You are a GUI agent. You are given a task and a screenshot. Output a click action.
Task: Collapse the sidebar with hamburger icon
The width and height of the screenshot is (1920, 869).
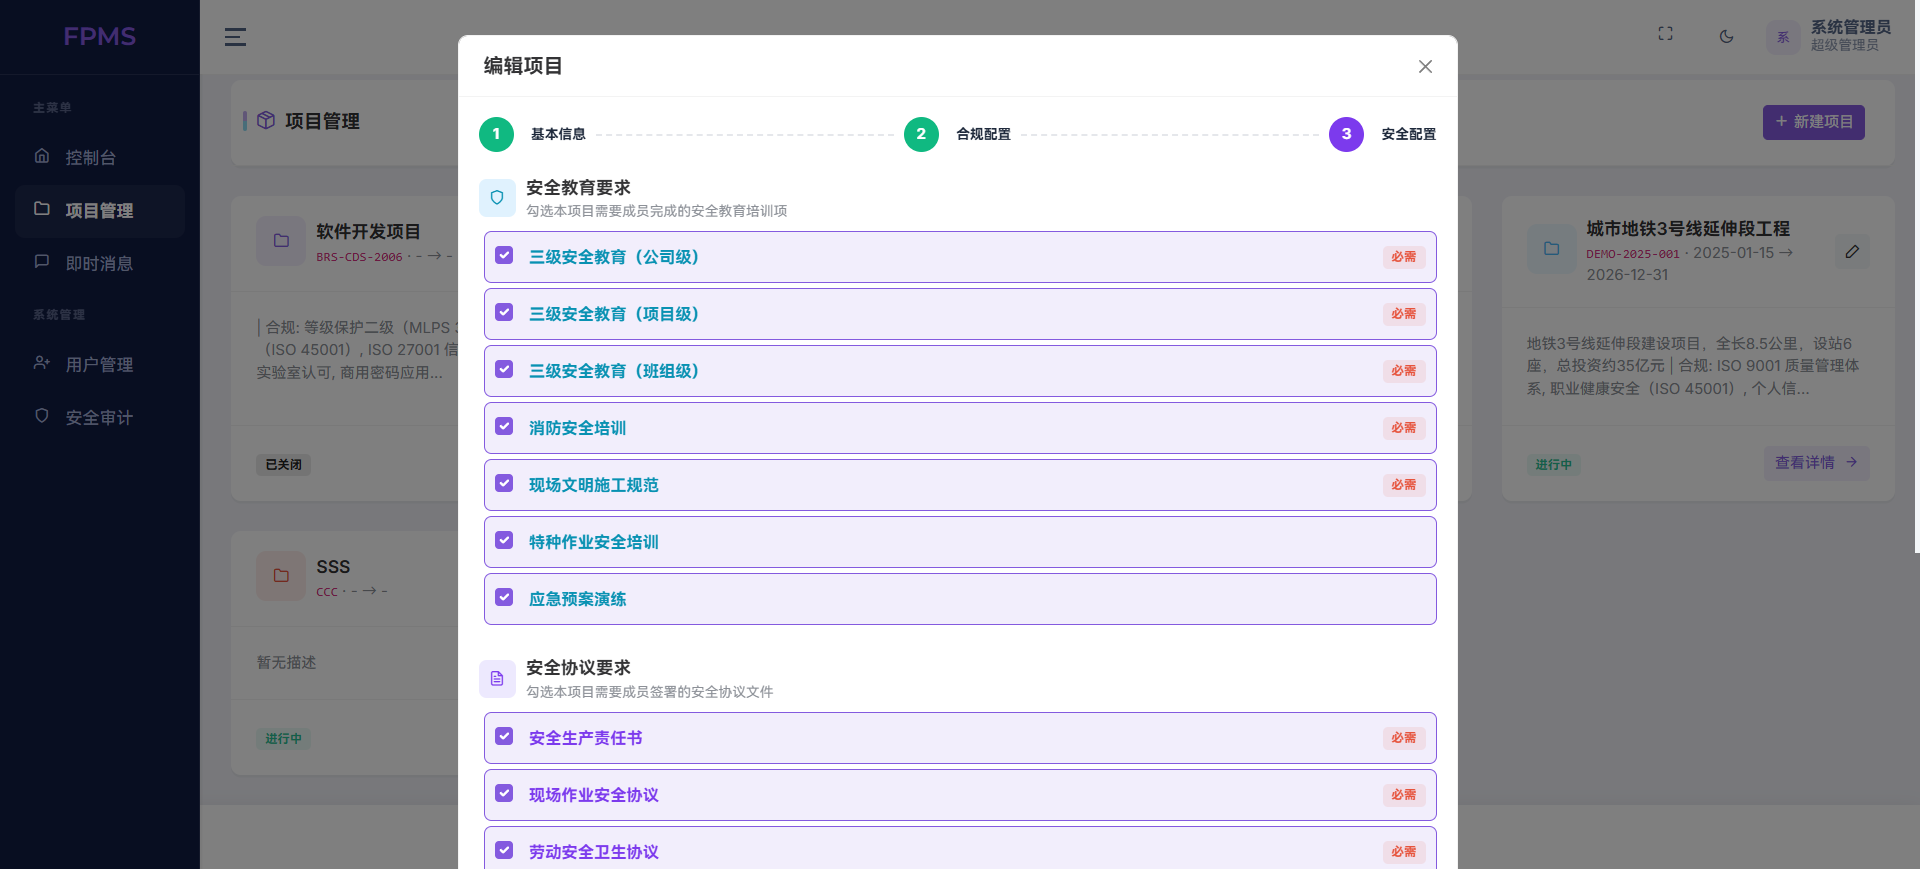tap(235, 37)
